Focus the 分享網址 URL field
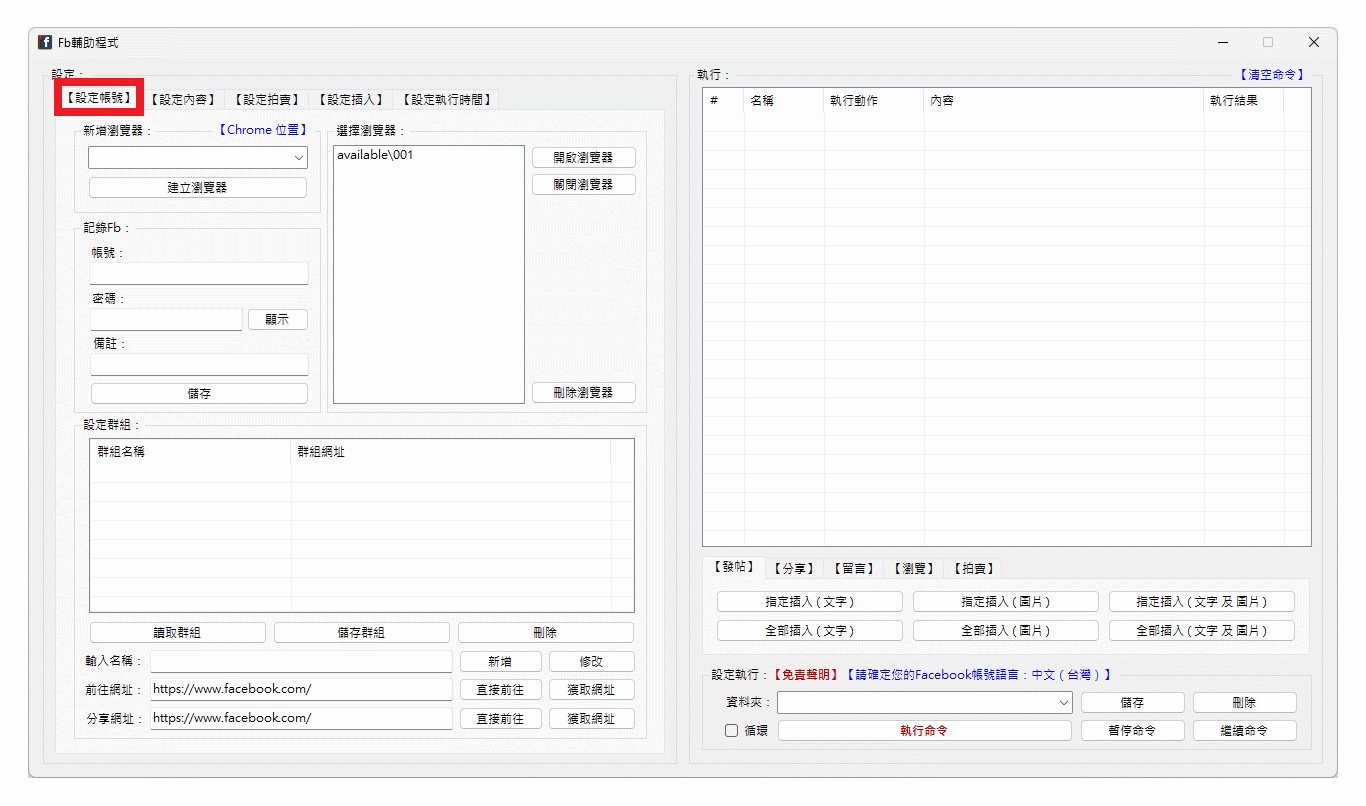Viewport: 1366px width, 806px height. (301, 718)
